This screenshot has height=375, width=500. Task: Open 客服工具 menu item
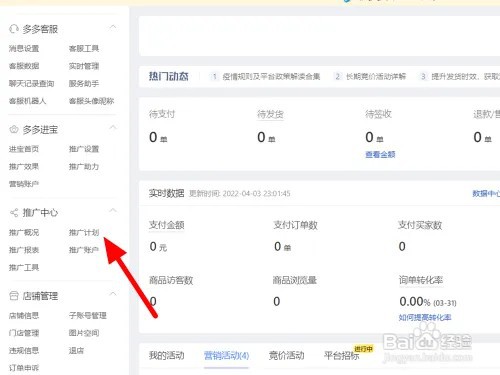[84, 49]
